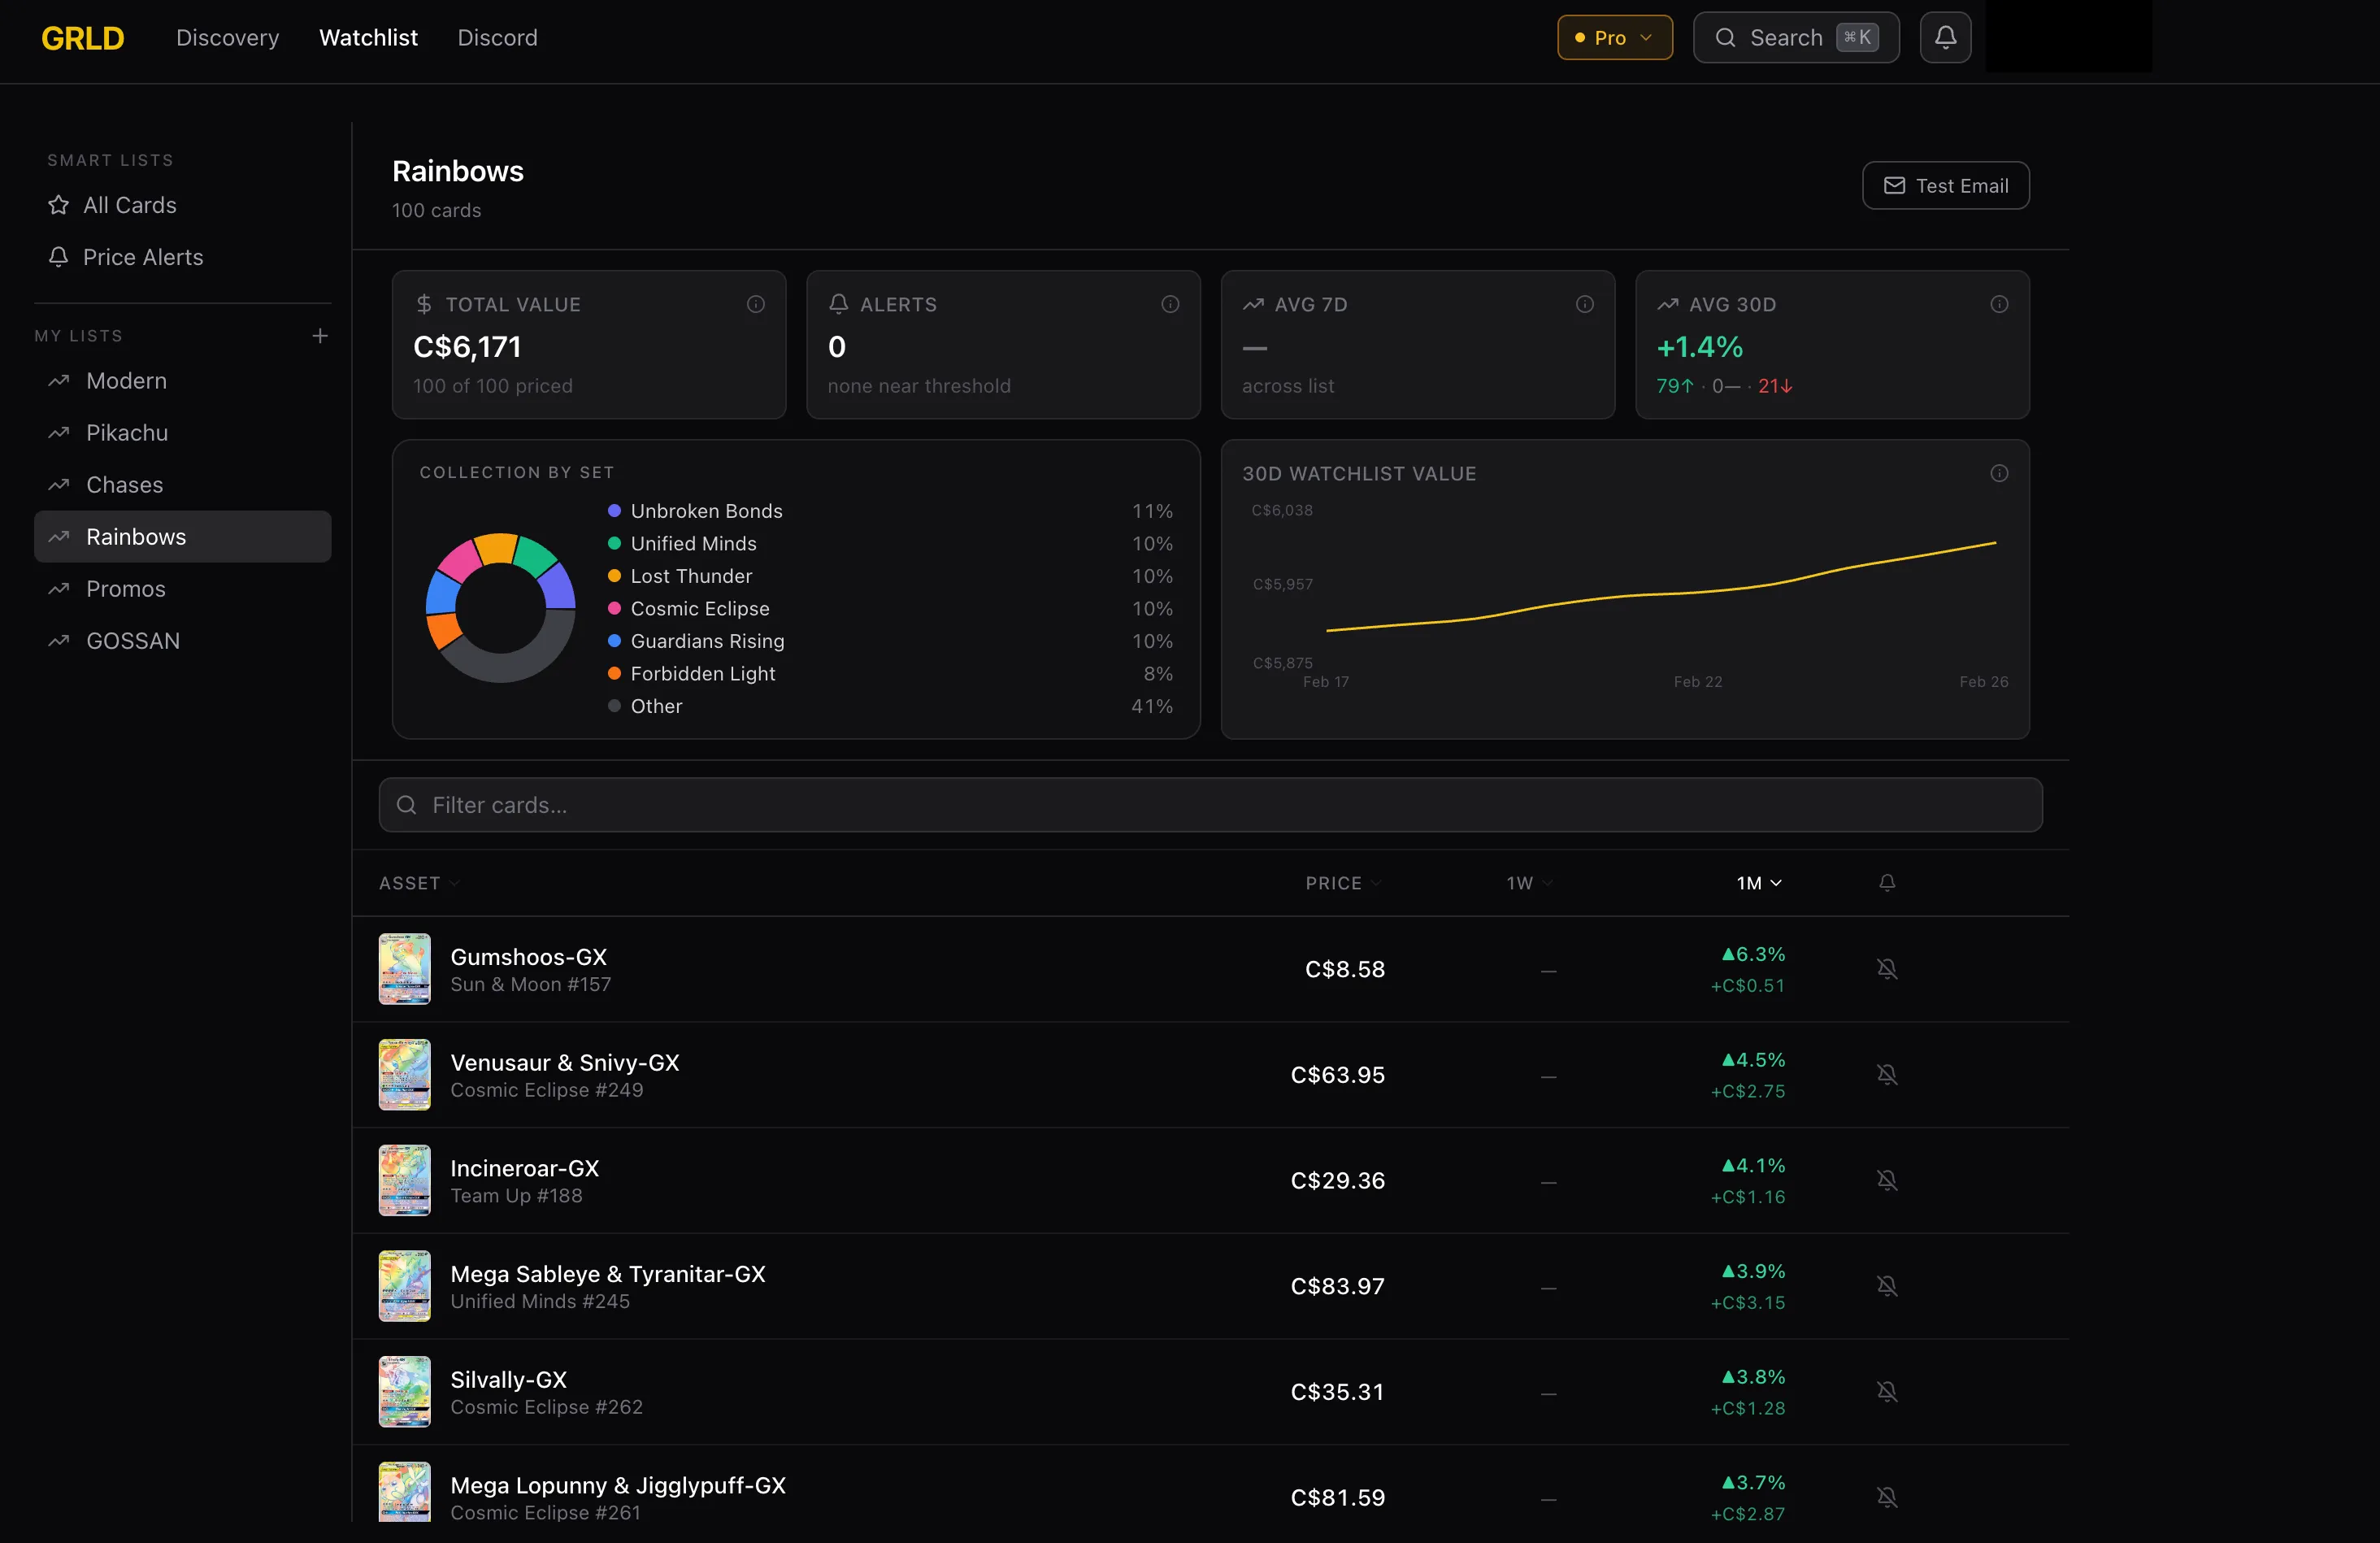Click the info icon on 30D Watchlist Value
The height and width of the screenshot is (1543, 2380).
(x=1999, y=473)
